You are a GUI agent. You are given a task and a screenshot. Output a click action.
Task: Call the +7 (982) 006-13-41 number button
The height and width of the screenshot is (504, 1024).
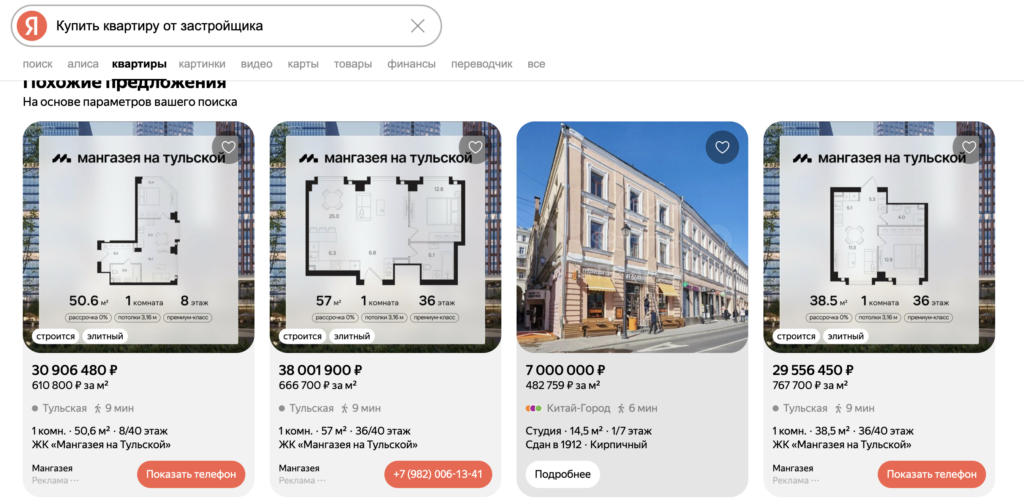(438, 474)
